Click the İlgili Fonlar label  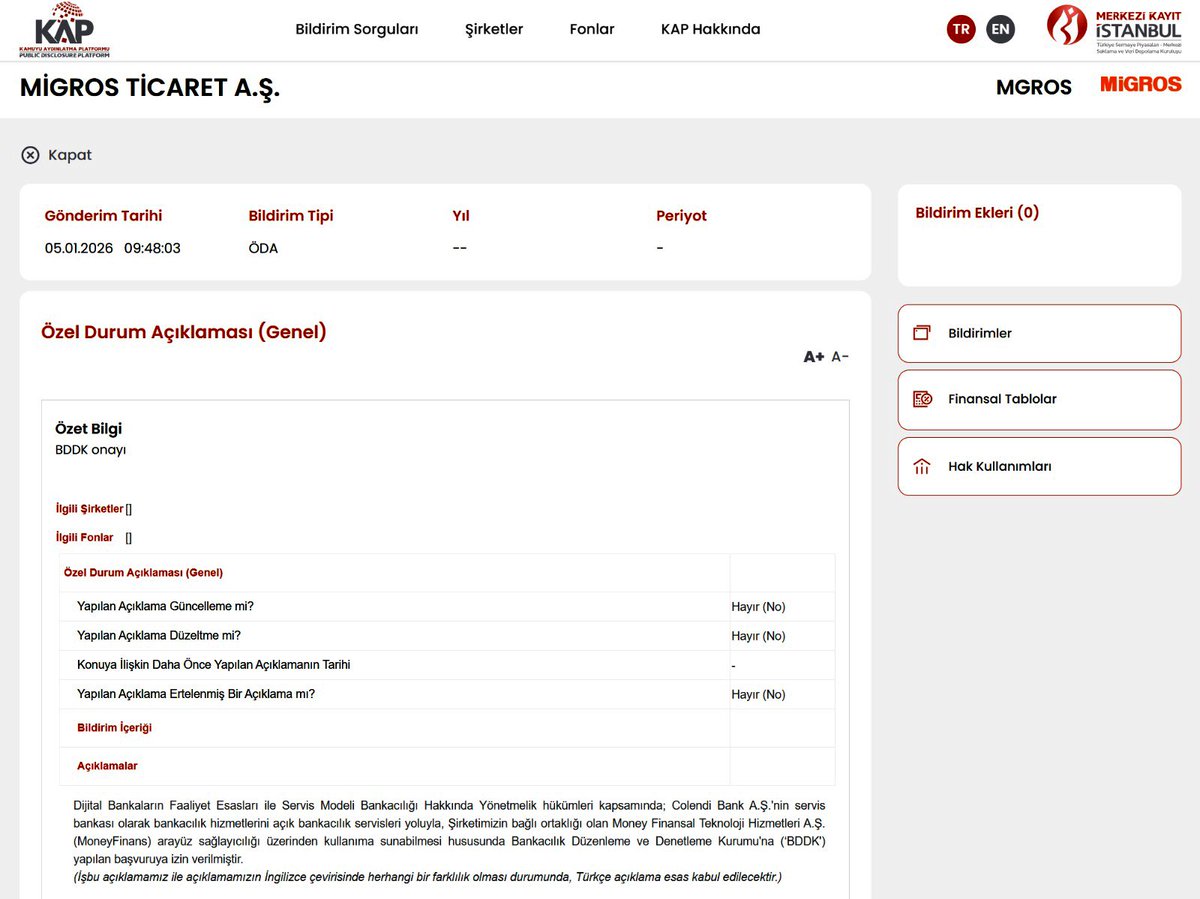pyautogui.click(x=84, y=538)
